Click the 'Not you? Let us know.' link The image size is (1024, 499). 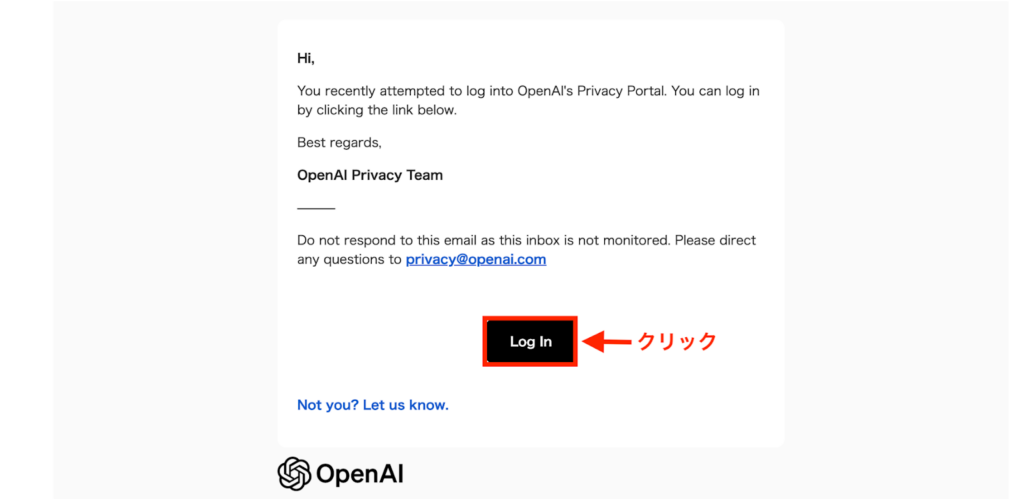tap(373, 405)
